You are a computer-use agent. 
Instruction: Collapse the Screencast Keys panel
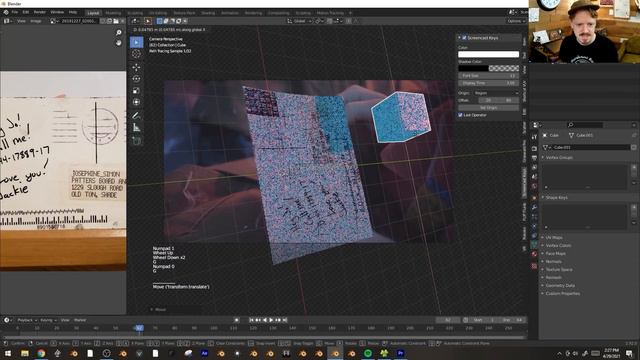[459, 38]
